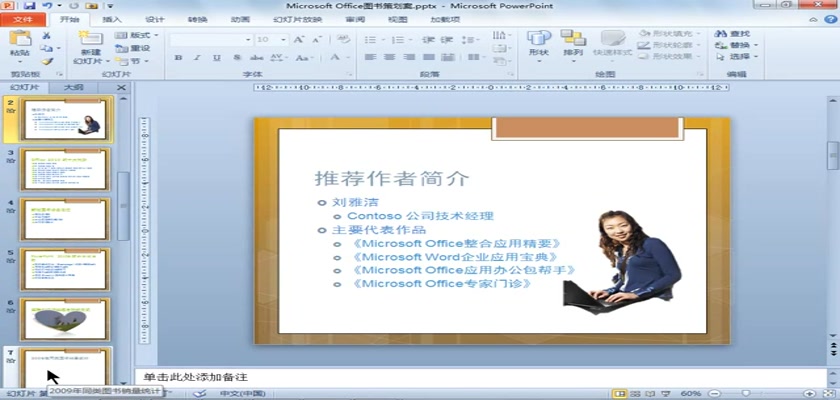Image resolution: width=840 pixels, height=400 pixels.
Task: Toggle Bold formatting
Action: pyautogui.click(x=178, y=57)
